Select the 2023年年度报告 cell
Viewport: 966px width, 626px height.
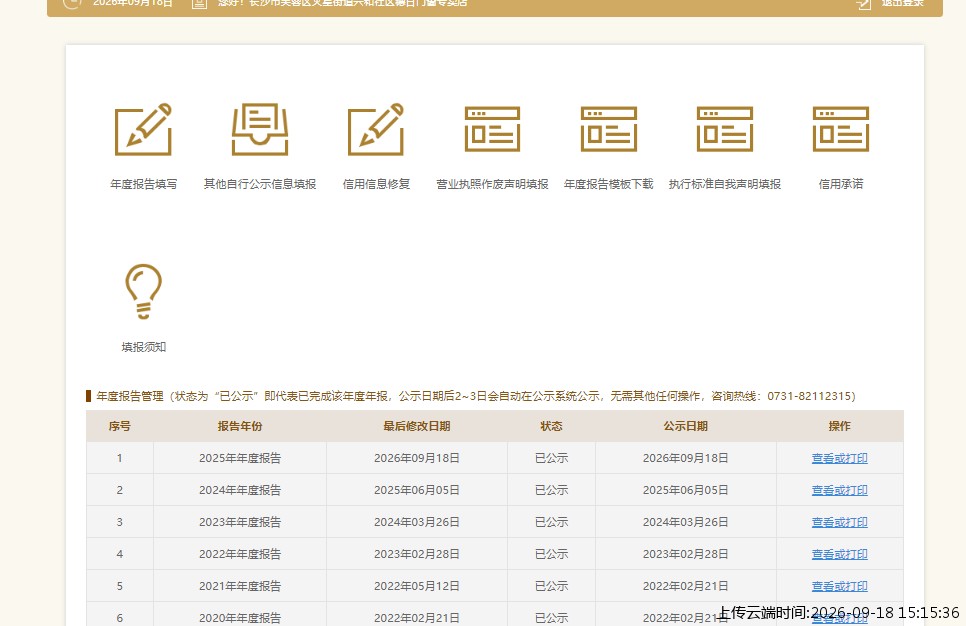coord(240,522)
